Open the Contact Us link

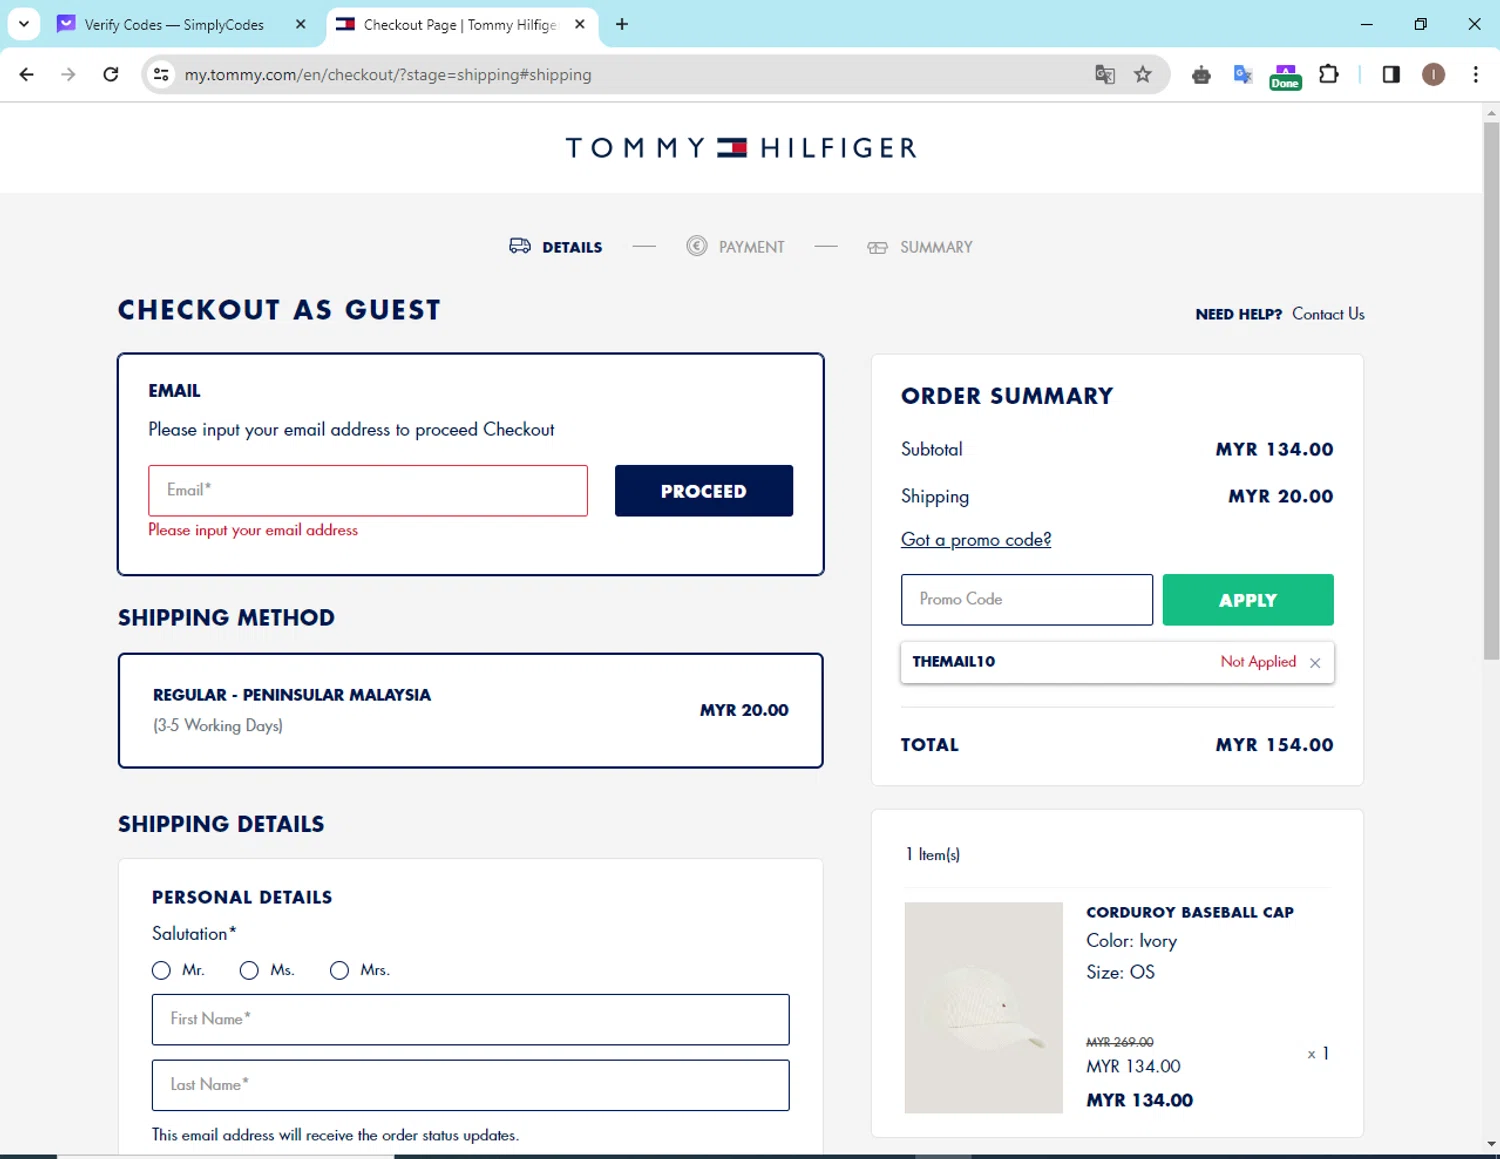pyautogui.click(x=1328, y=314)
